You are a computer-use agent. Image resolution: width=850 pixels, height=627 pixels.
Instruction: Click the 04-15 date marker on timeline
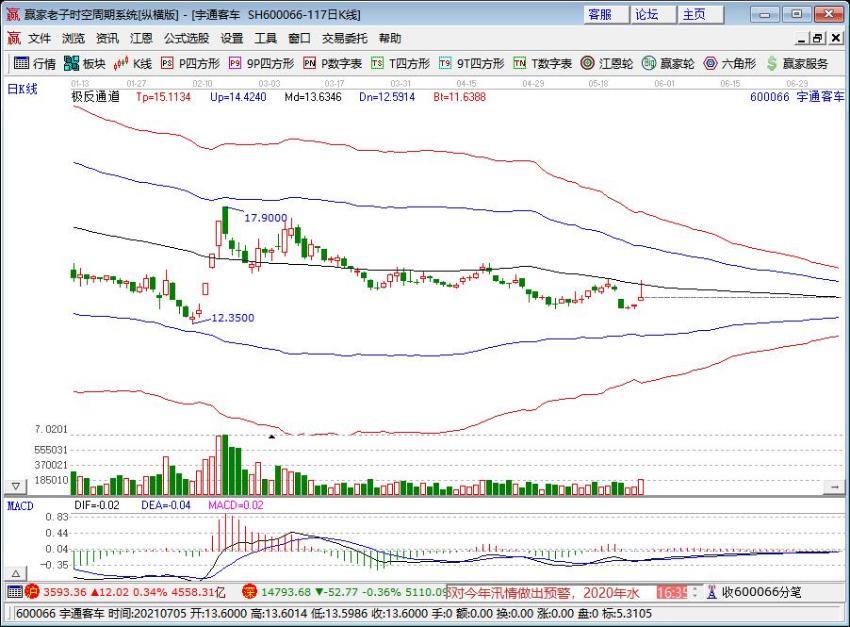[x=466, y=83]
